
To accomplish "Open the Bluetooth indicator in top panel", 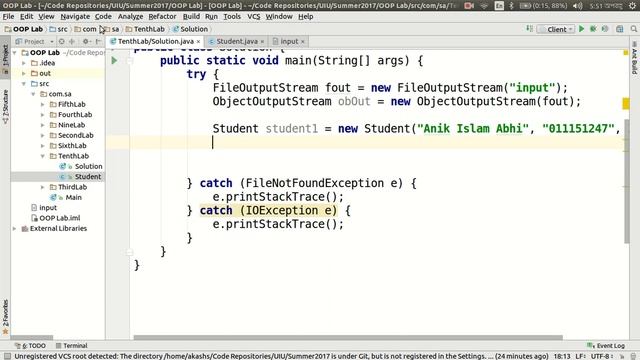I will tap(511, 6).
